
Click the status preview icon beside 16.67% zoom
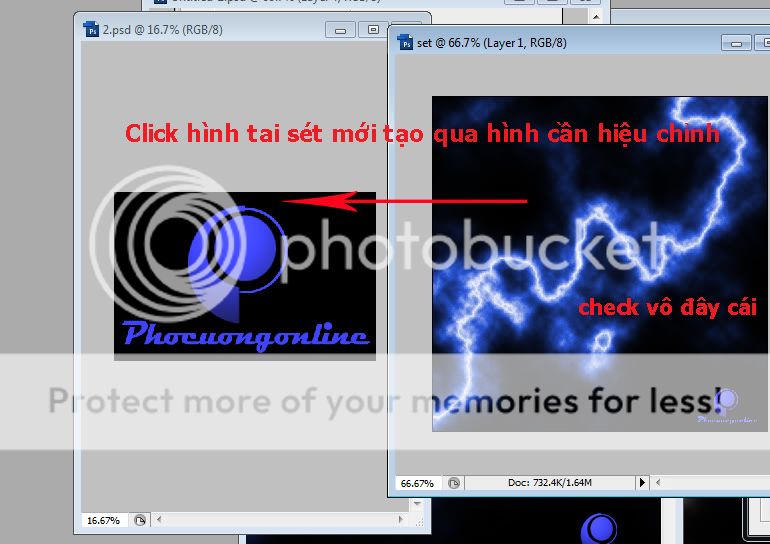click(x=140, y=520)
